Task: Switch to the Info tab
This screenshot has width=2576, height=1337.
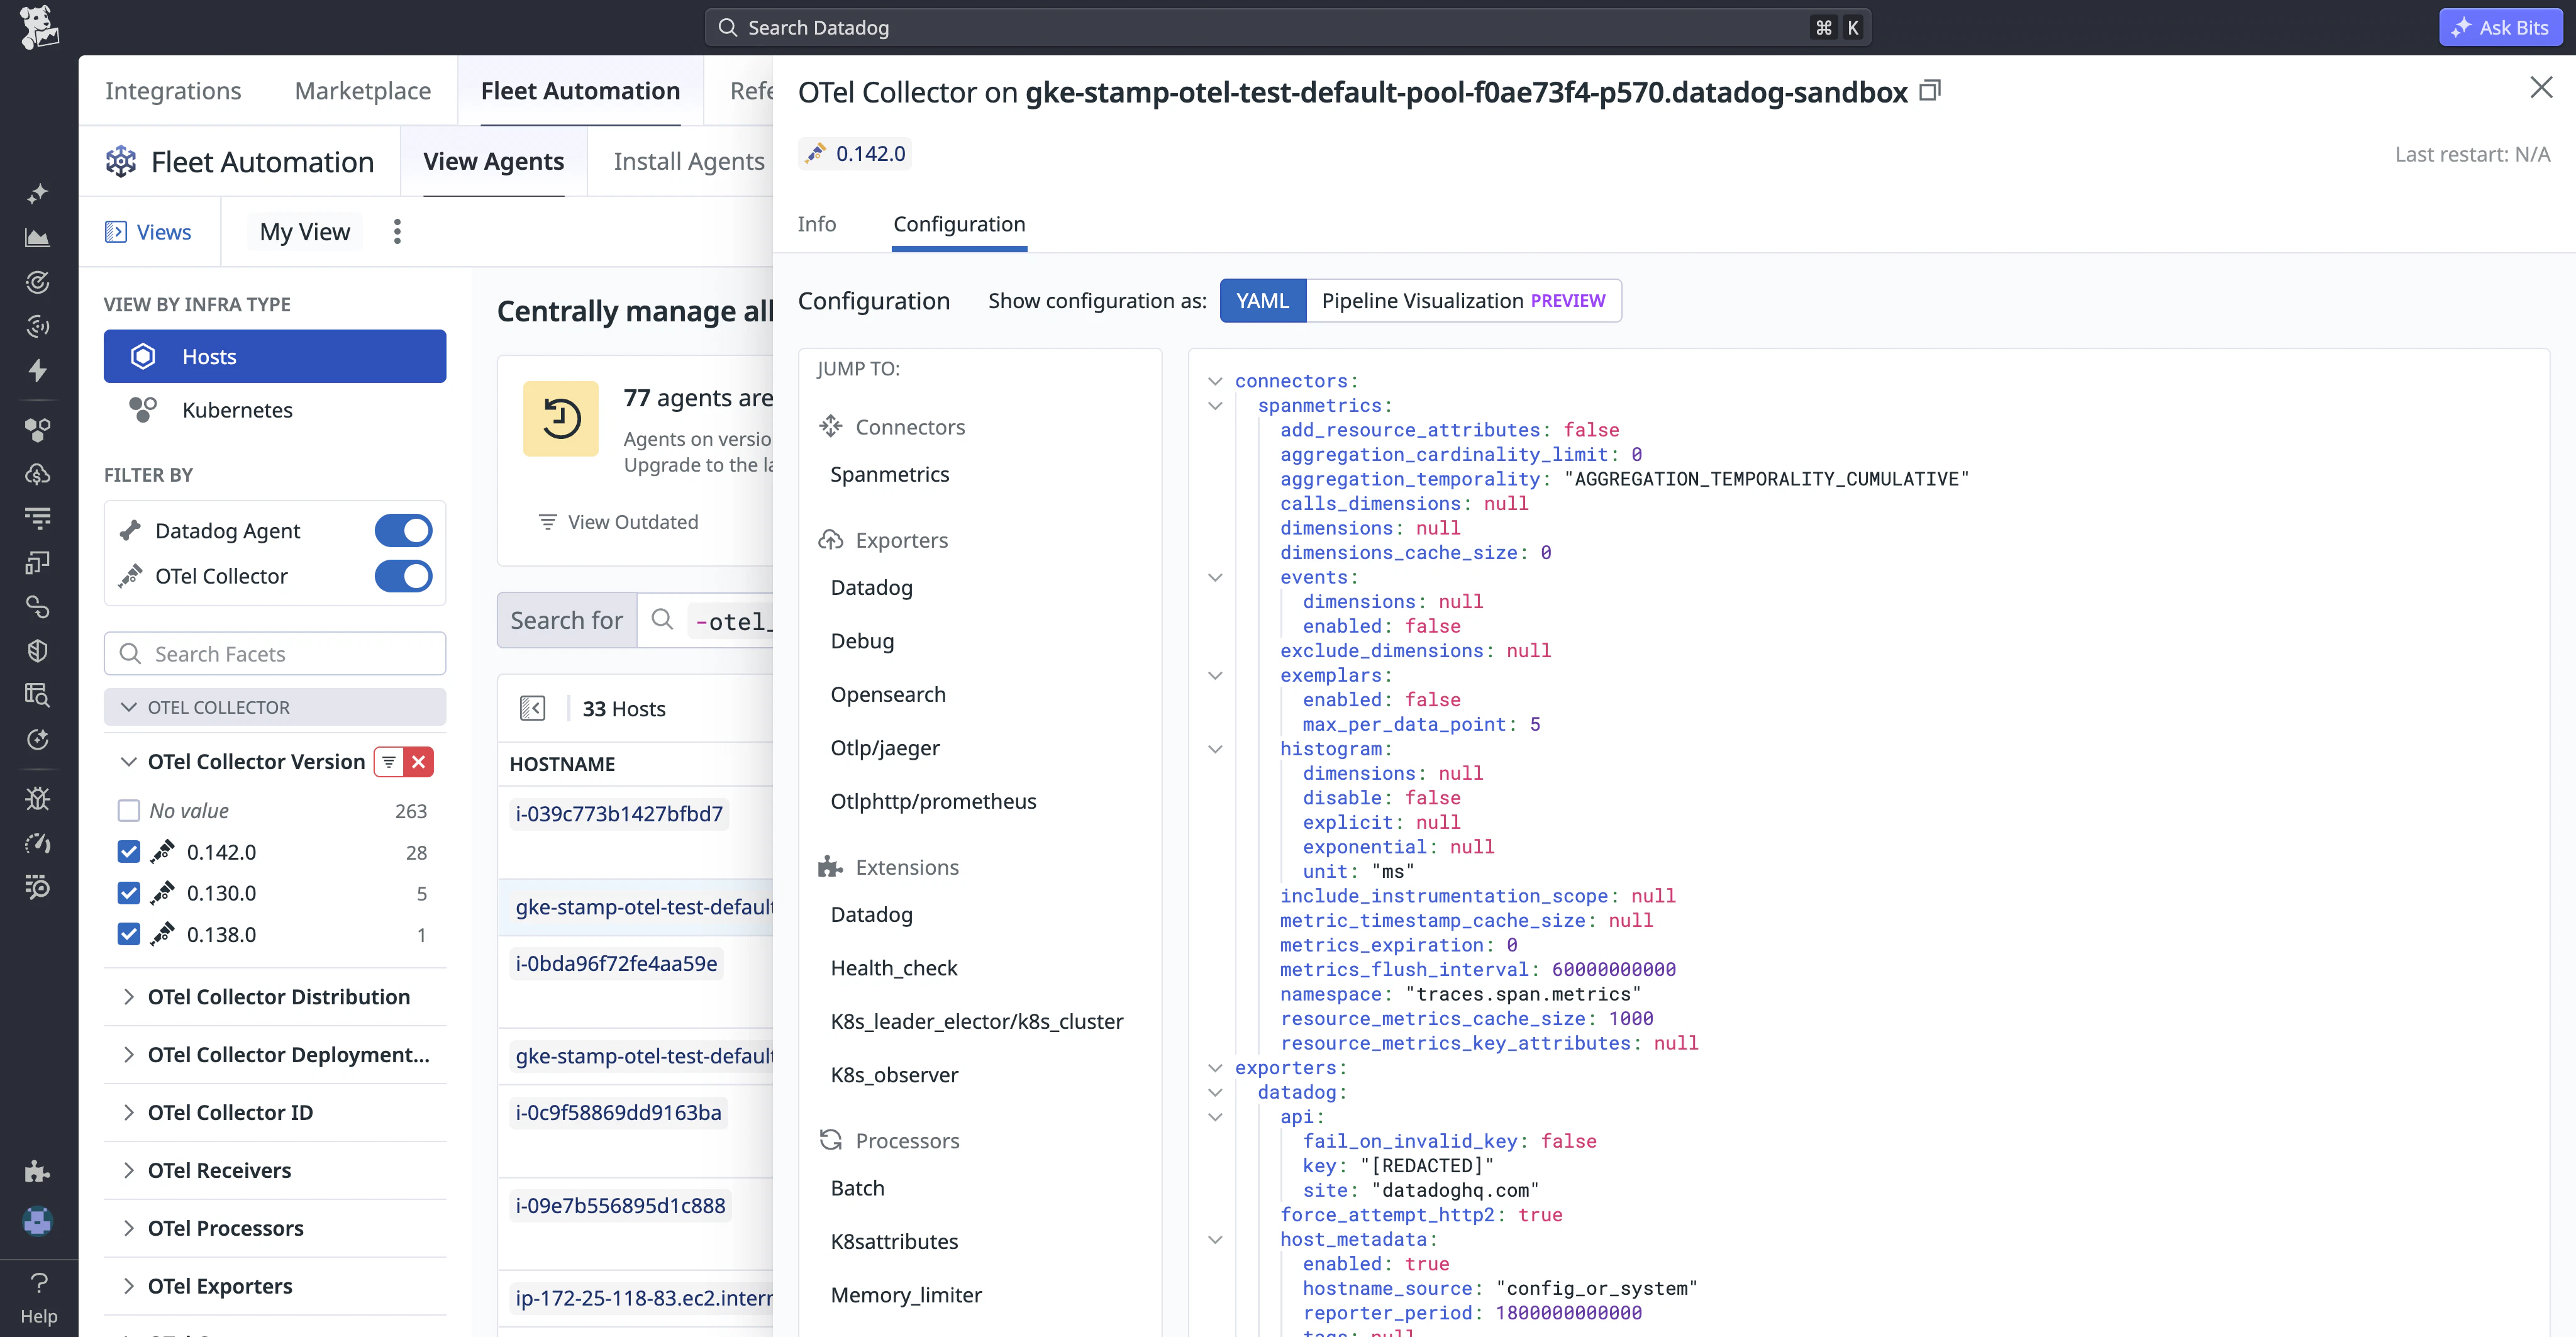Action: tap(816, 224)
